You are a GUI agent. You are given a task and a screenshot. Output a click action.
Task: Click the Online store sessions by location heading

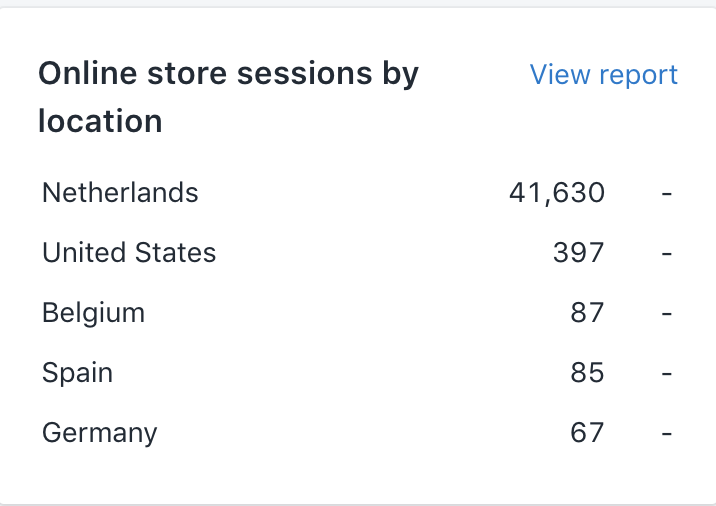click(x=228, y=97)
